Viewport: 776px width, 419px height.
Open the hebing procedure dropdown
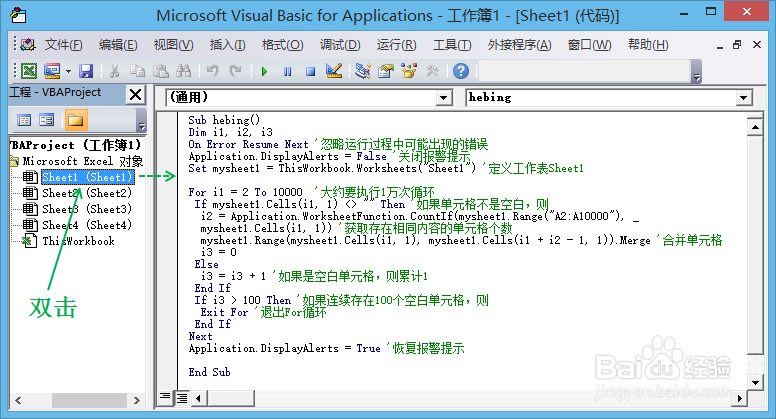pos(743,97)
